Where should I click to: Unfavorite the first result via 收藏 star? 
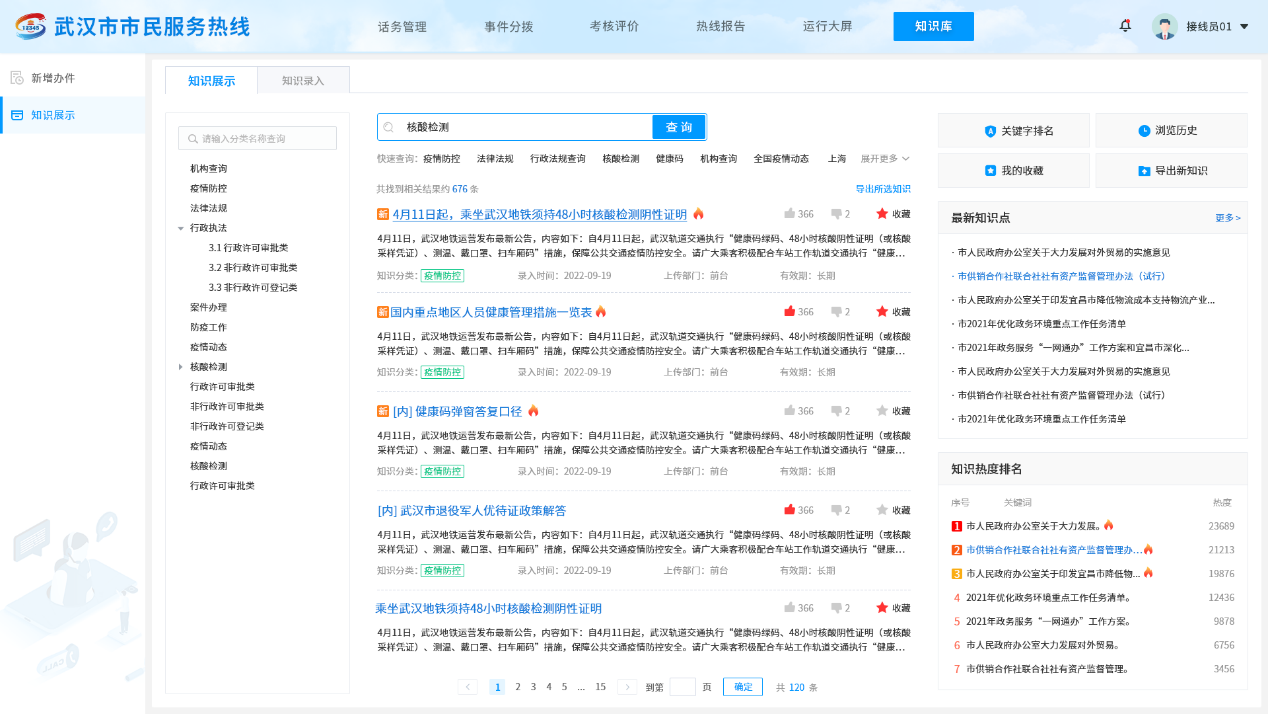point(882,214)
